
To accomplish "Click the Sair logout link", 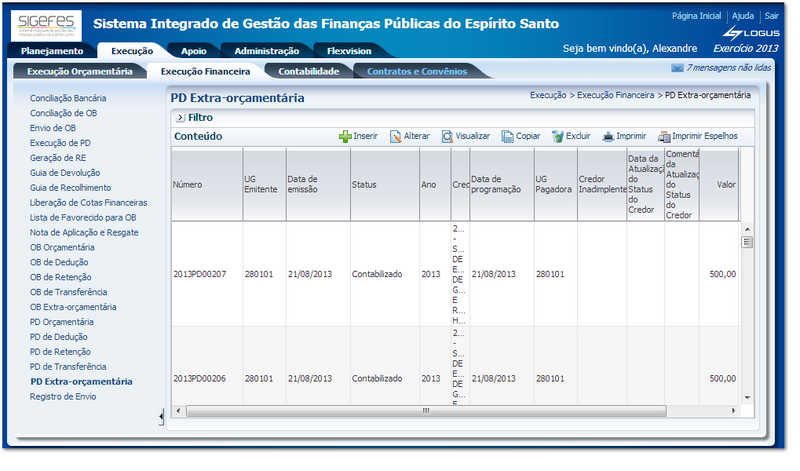I will click(771, 16).
